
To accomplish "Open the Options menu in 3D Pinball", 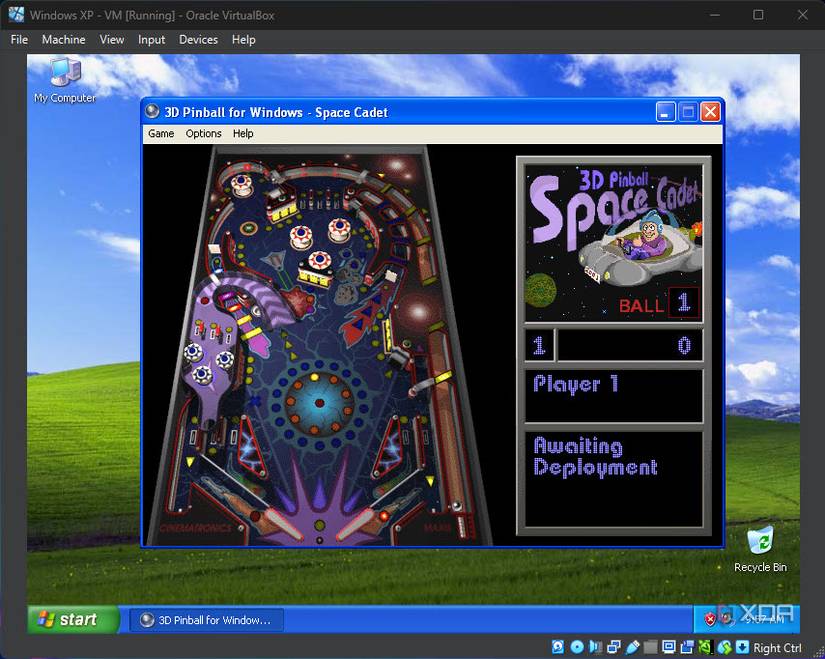I will pyautogui.click(x=203, y=133).
